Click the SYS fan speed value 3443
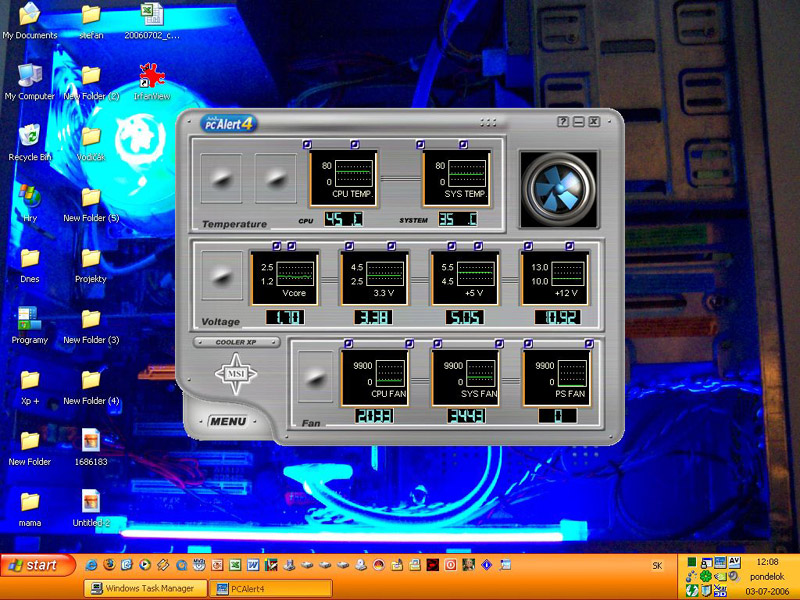 466,416
